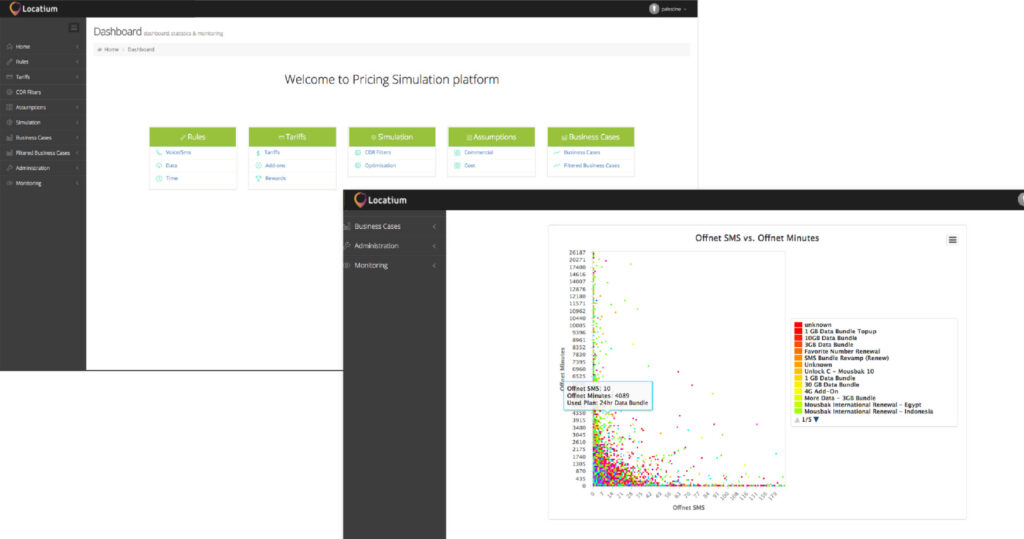This screenshot has height=539, width=1024.
Task: Select Filtered Business Cases in the left sidebar
Action: 42,153
